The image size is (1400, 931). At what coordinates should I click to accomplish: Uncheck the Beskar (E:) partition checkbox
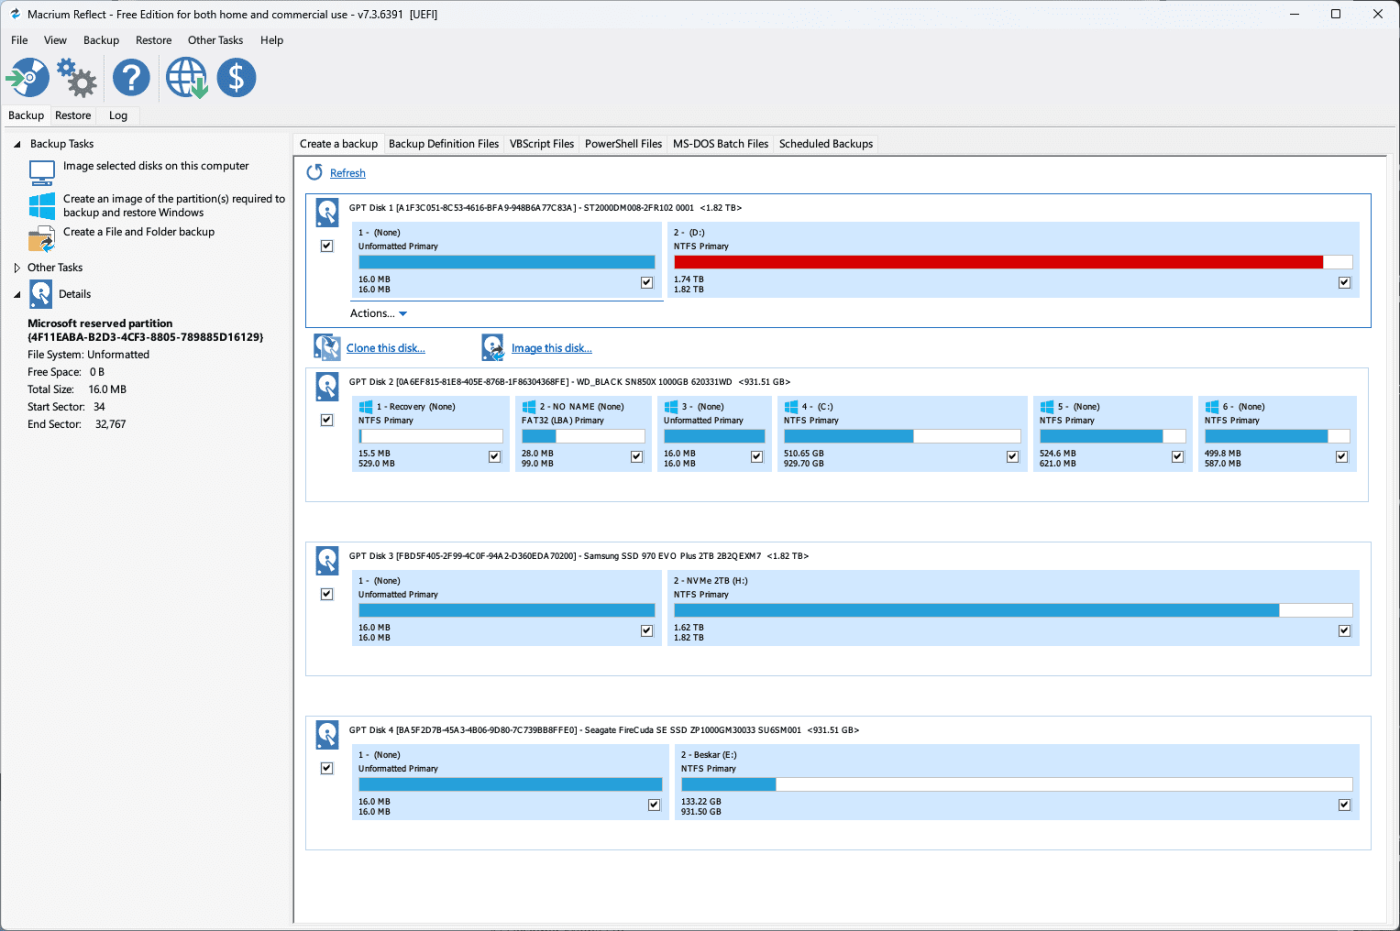coord(1344,805)
